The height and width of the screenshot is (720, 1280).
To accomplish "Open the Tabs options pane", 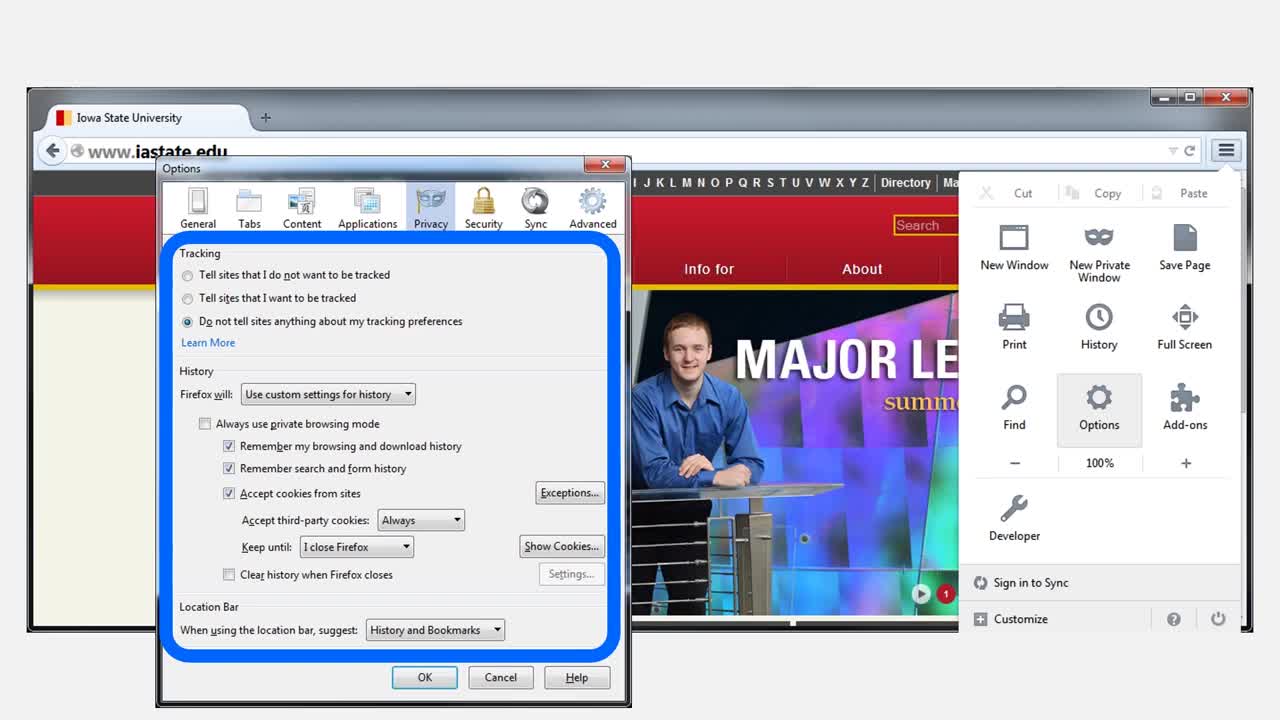I will coord(249,208).
